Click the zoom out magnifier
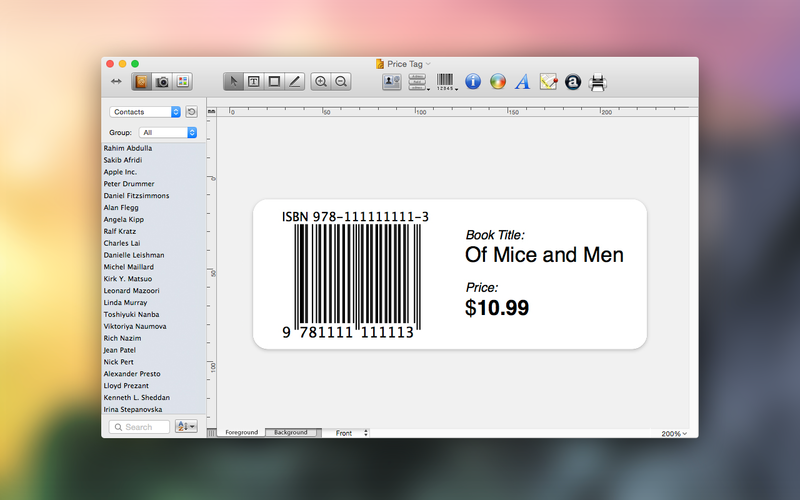Viewport: 800px width, 500px height. [x=341, y=82]
